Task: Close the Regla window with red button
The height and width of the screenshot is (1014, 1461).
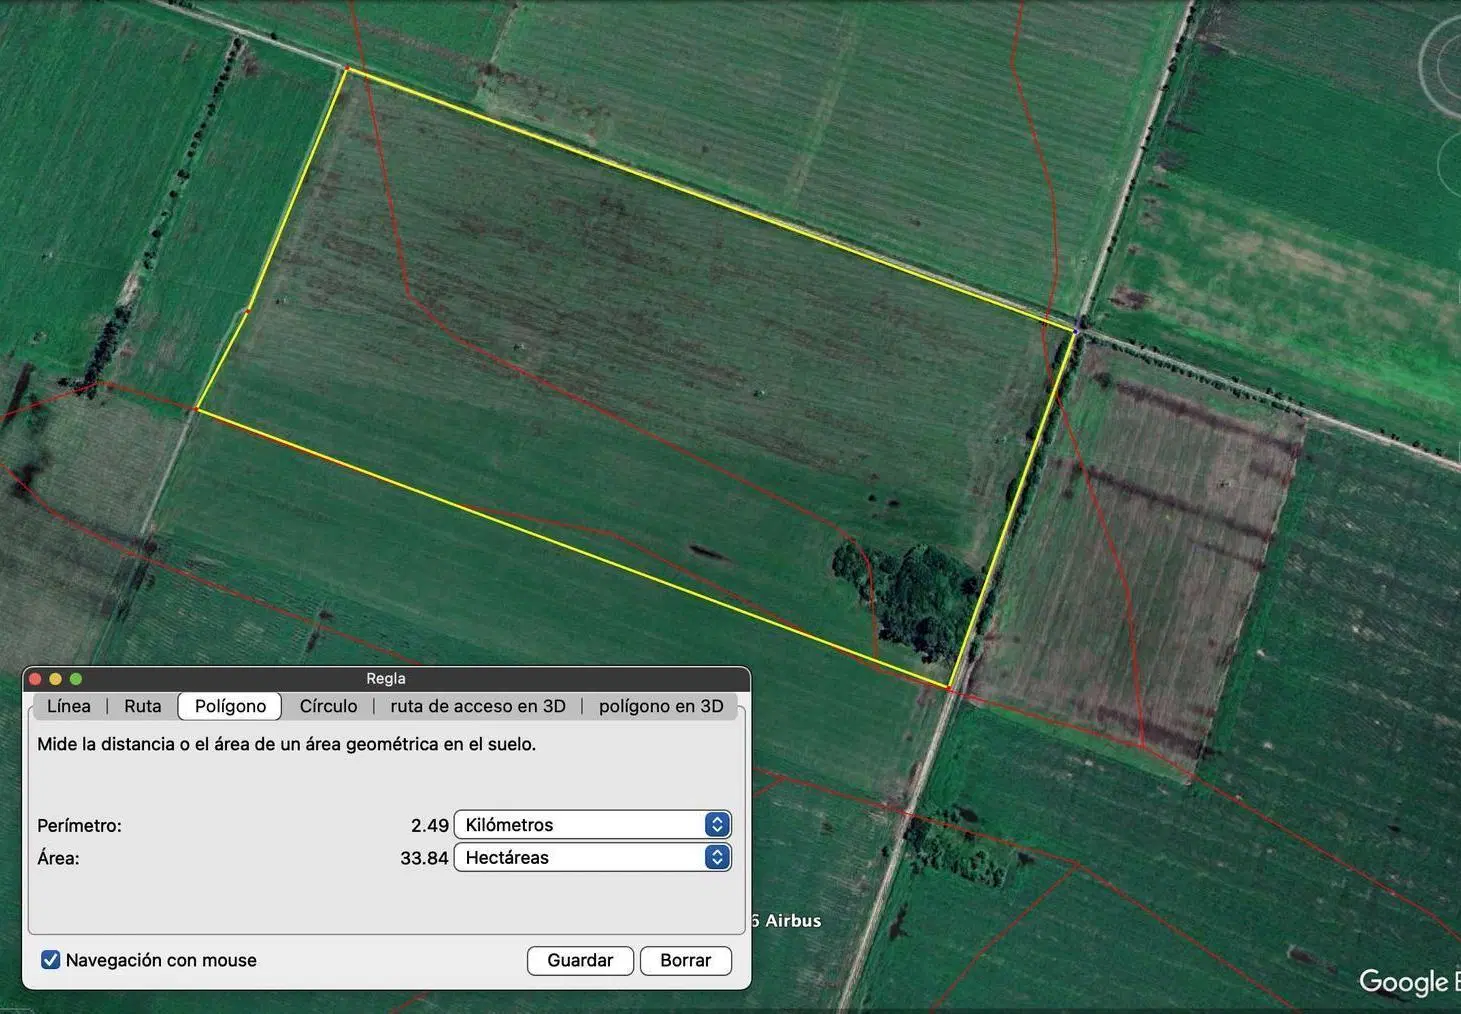Action: pos(35,679)
